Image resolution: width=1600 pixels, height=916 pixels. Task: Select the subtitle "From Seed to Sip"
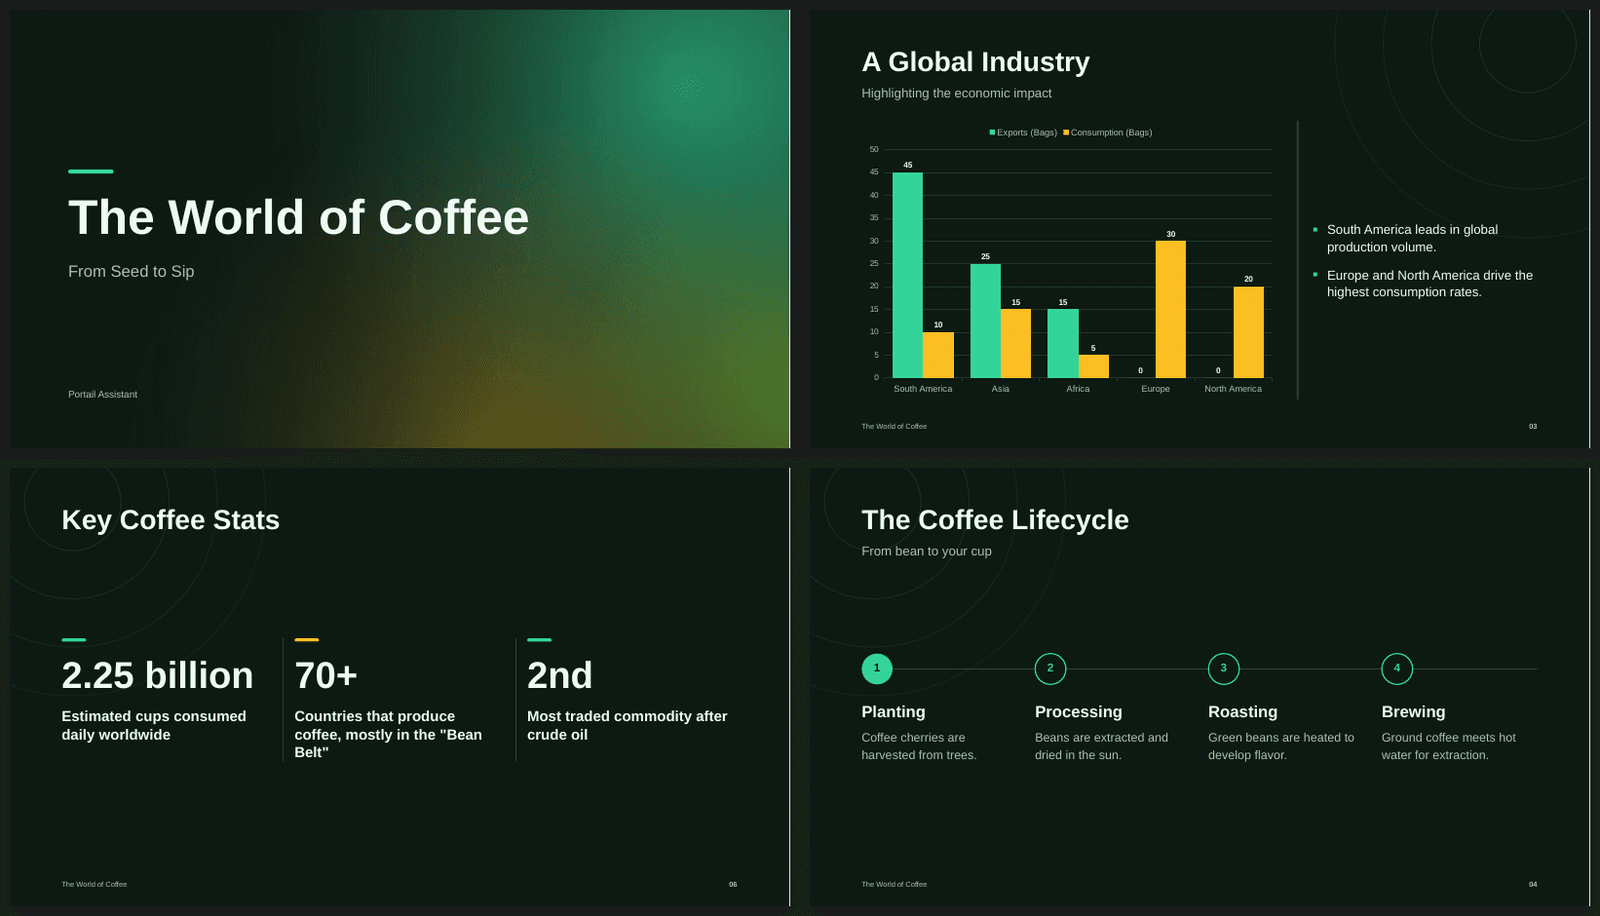coord(131,271)
